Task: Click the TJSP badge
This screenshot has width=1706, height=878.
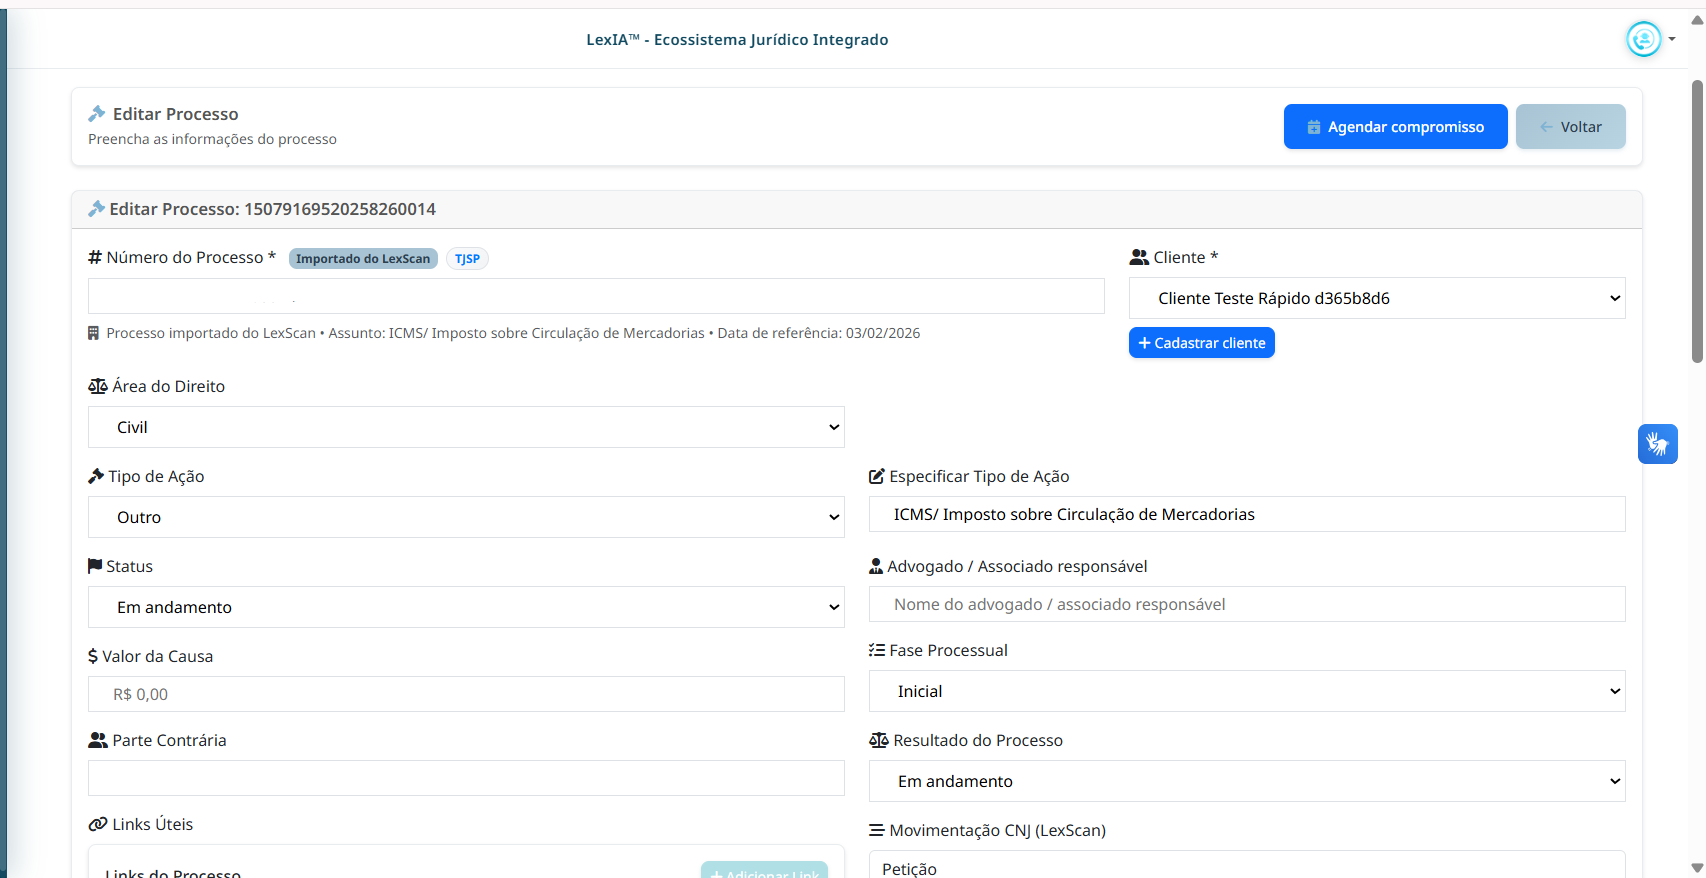Action: [467, 259]
